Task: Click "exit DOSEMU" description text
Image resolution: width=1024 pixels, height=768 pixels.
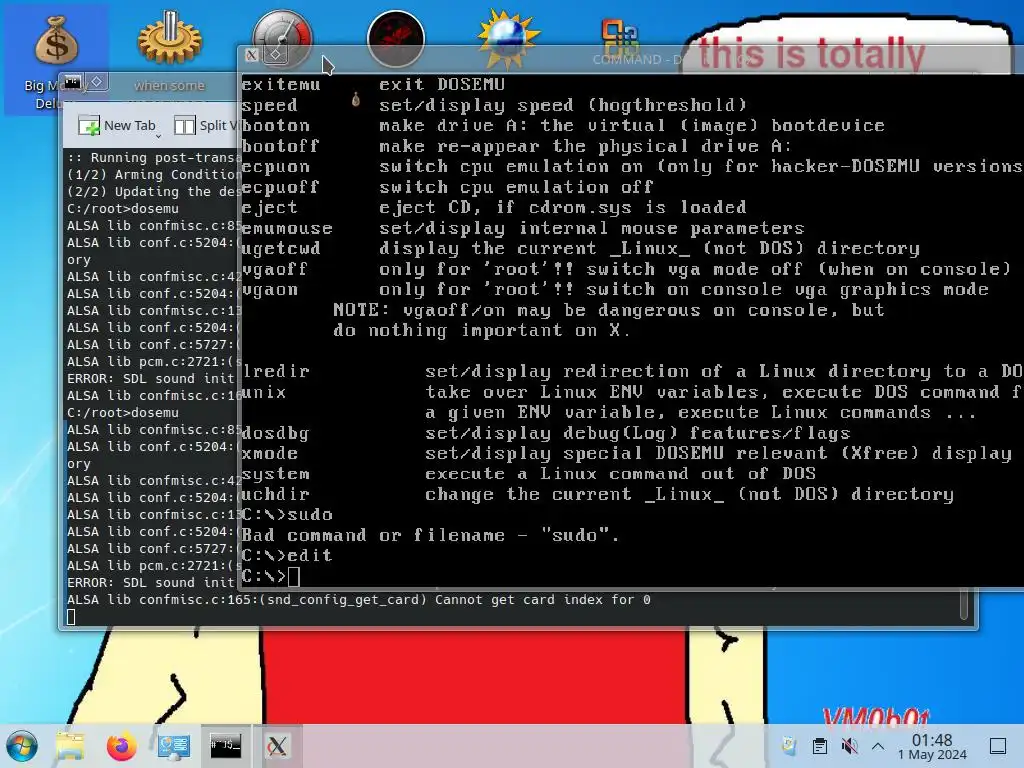Action: coord(442,84)
